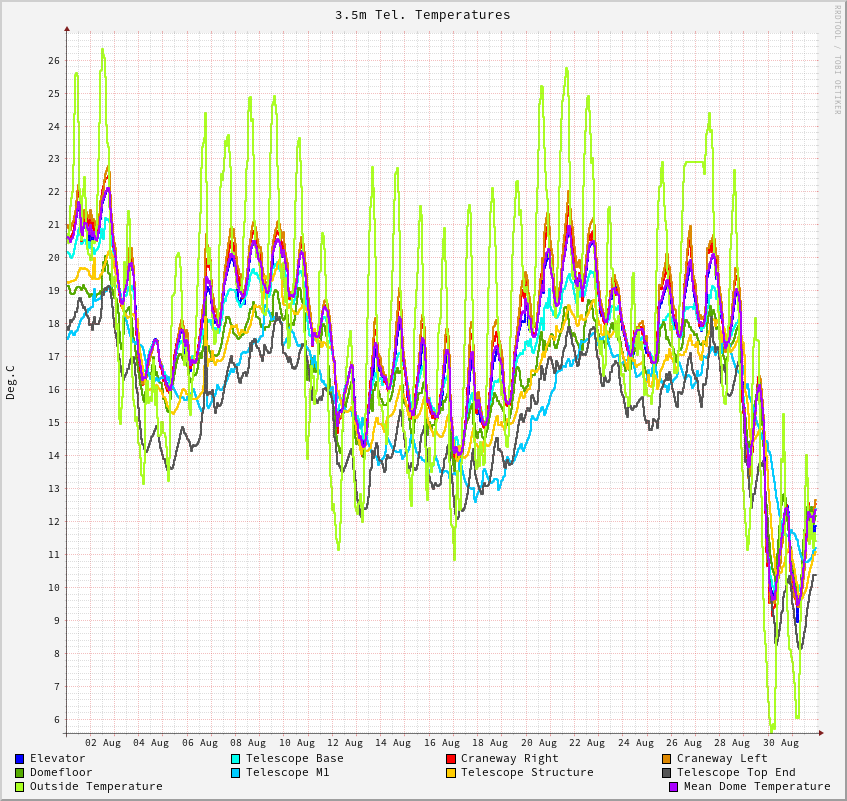Image resolution: width=847 pixels, height=801 pixels.
Task: Click the chart title "3.5m Tel. Temperatures"
Action: (x=422, y=15)
